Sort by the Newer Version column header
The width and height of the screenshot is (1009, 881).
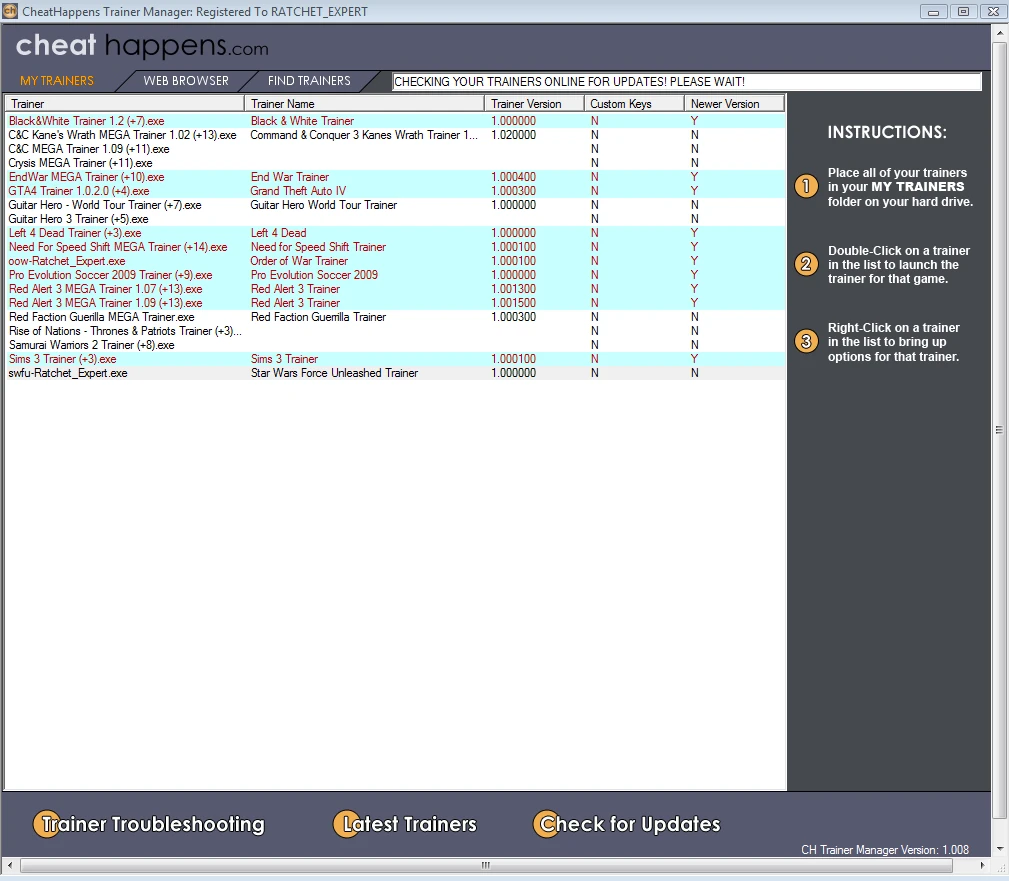click(734, 104)
